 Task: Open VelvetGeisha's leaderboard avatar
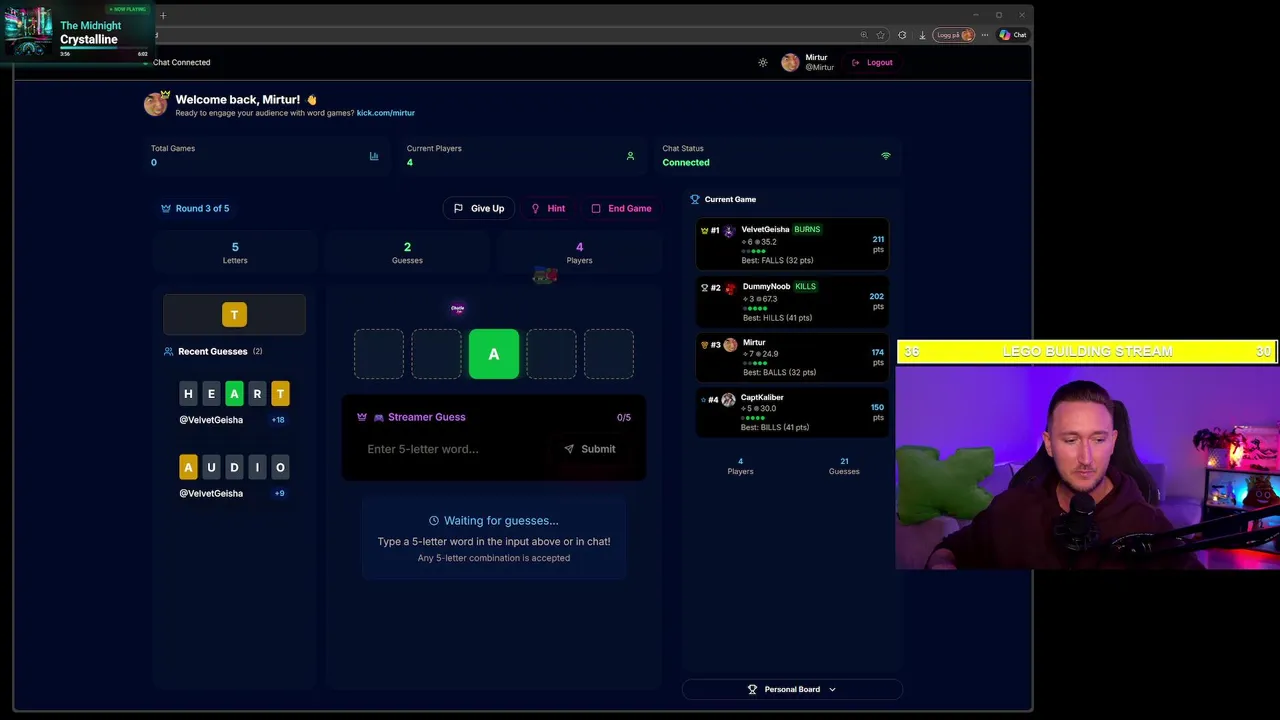[729, 231]
